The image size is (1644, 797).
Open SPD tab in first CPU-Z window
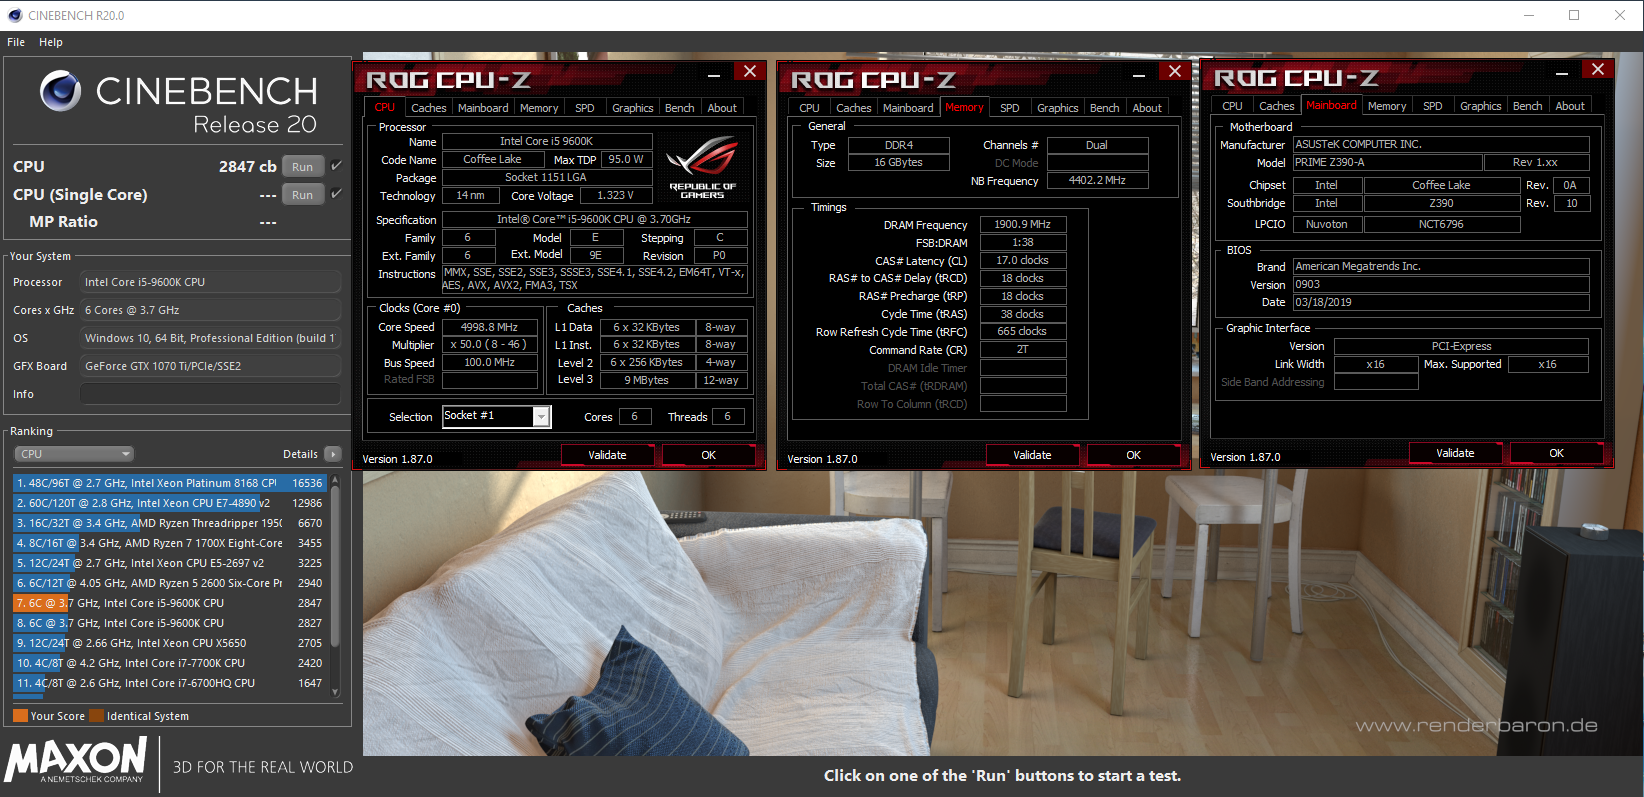[585, 108]
